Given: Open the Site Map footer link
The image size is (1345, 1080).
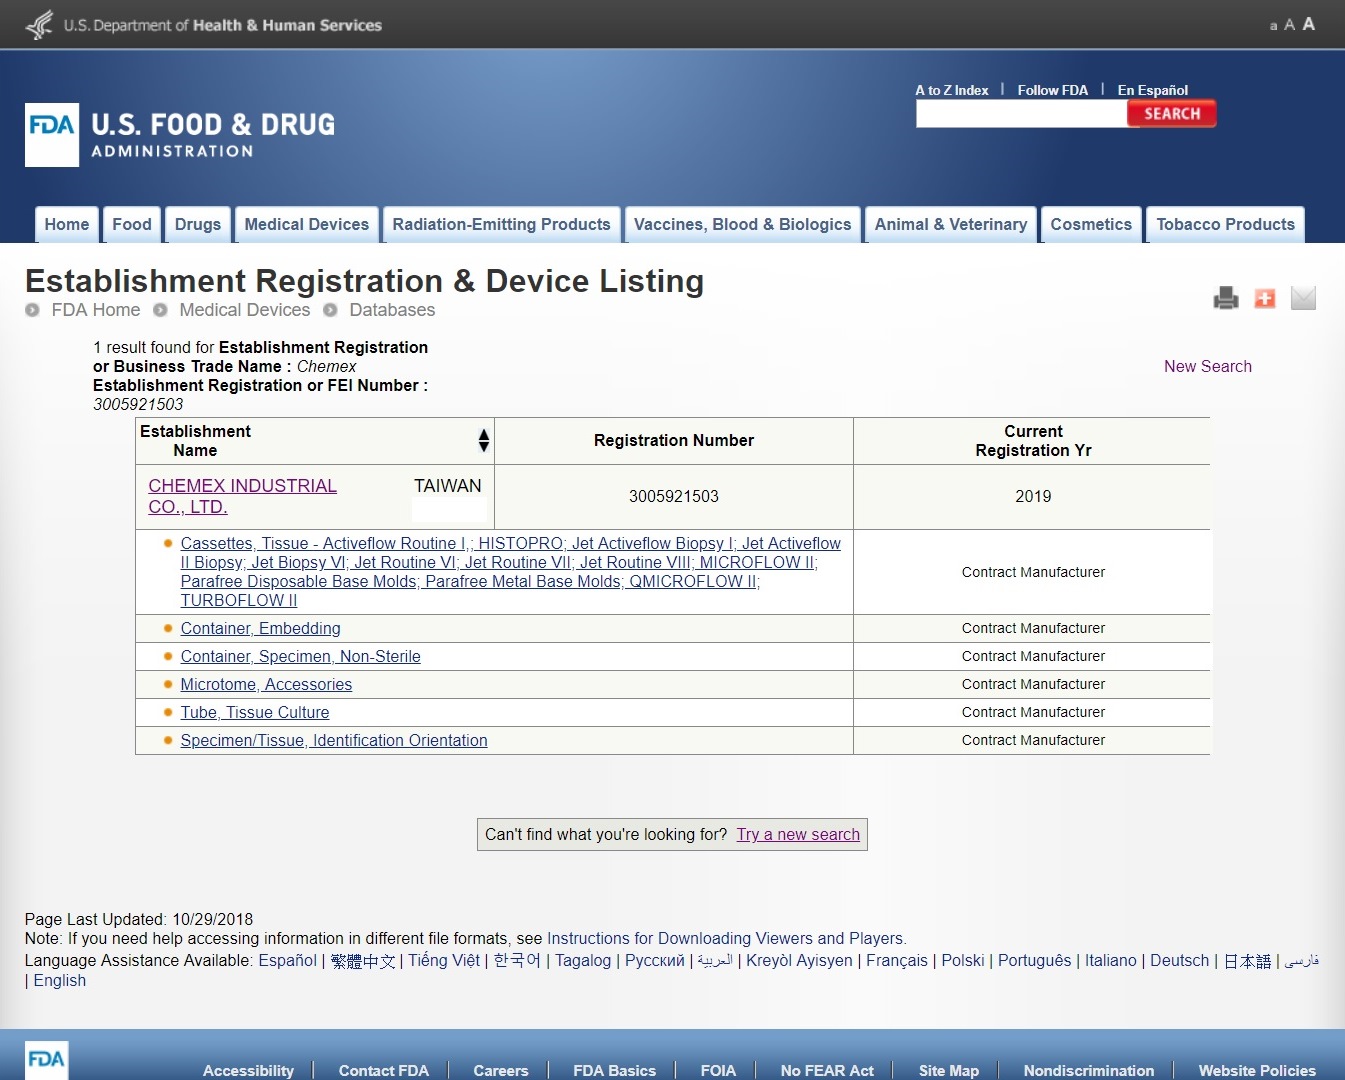Looking at the screenshot, I should pyautogui.click(x=949, y=1071).
